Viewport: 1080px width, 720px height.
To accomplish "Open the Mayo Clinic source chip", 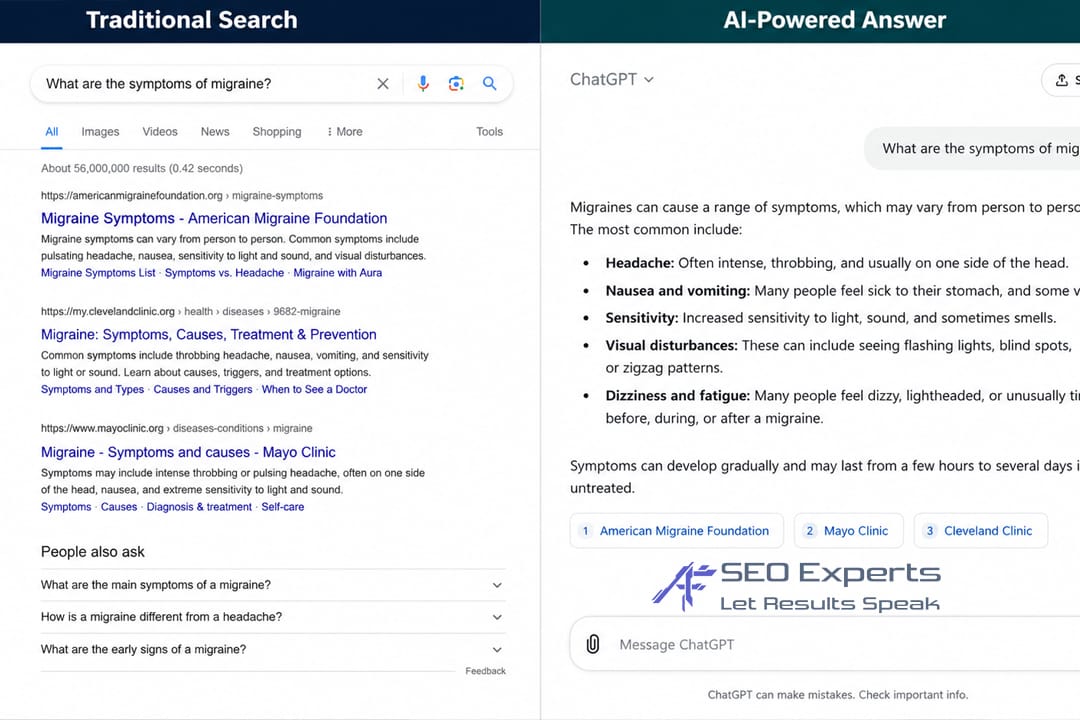I will [848, 531].
